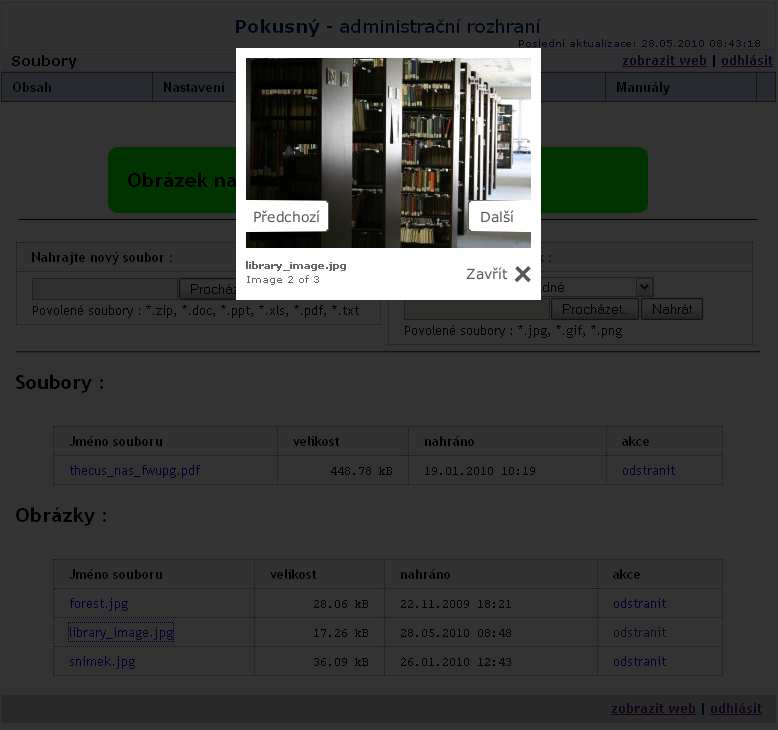Click the date 28.05.2010 08:48
This screenshot has height=730, width=778.
(455, 633)
